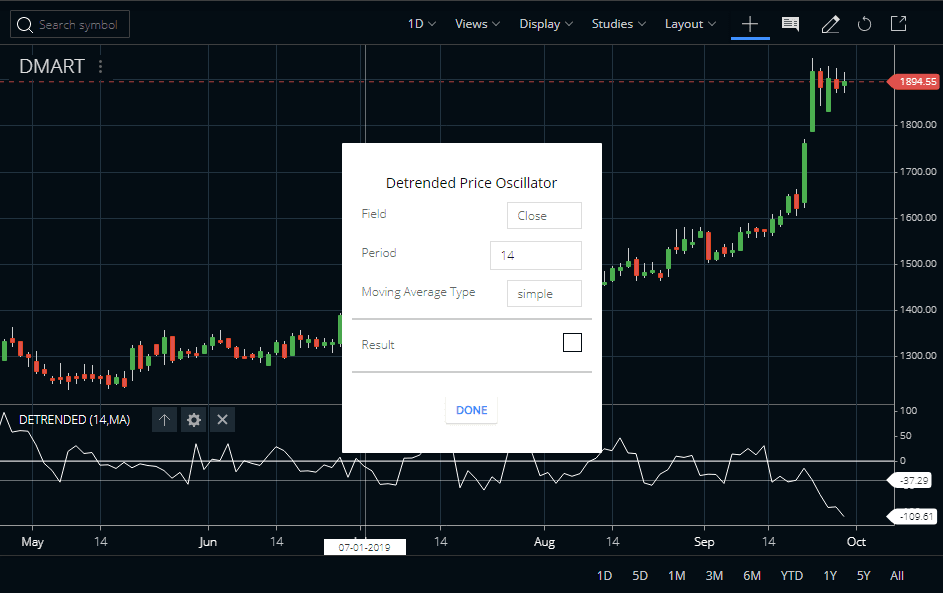Viewport: 943px width, 593px height.
Task: Click the Oct label on time axis
Action: pos(856,542)
